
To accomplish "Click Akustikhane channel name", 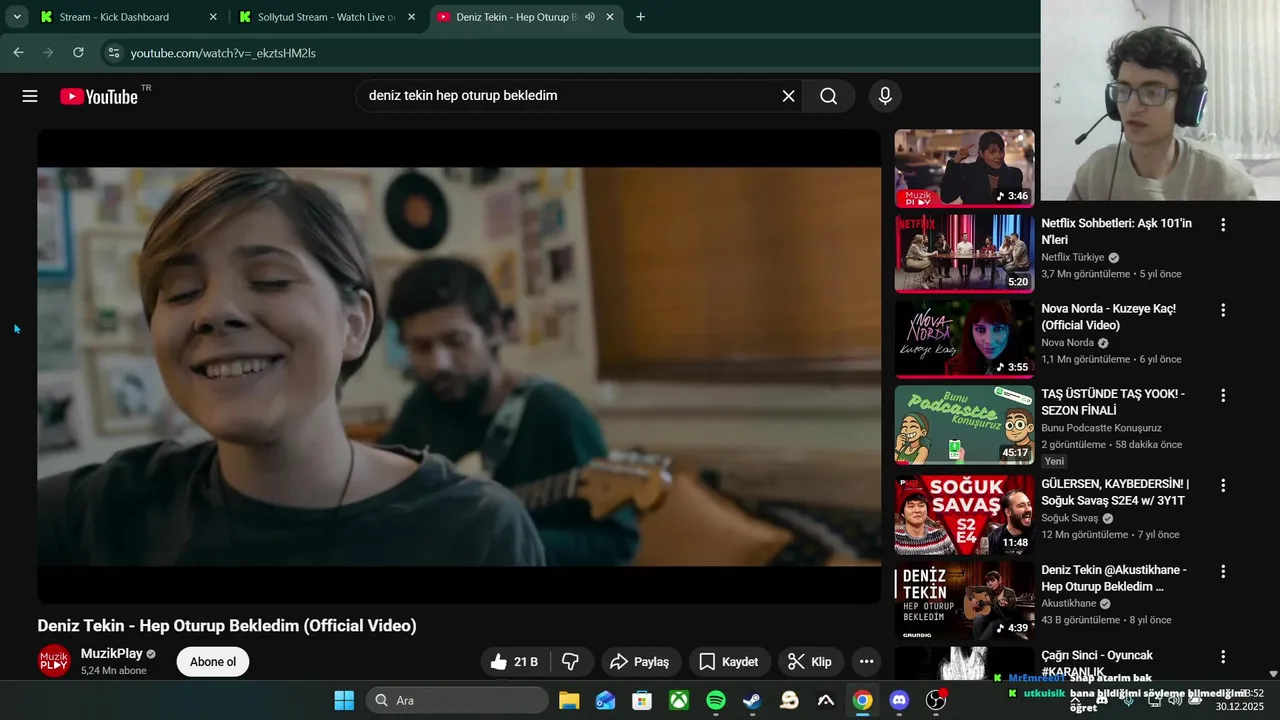I will coord(1069,604).
